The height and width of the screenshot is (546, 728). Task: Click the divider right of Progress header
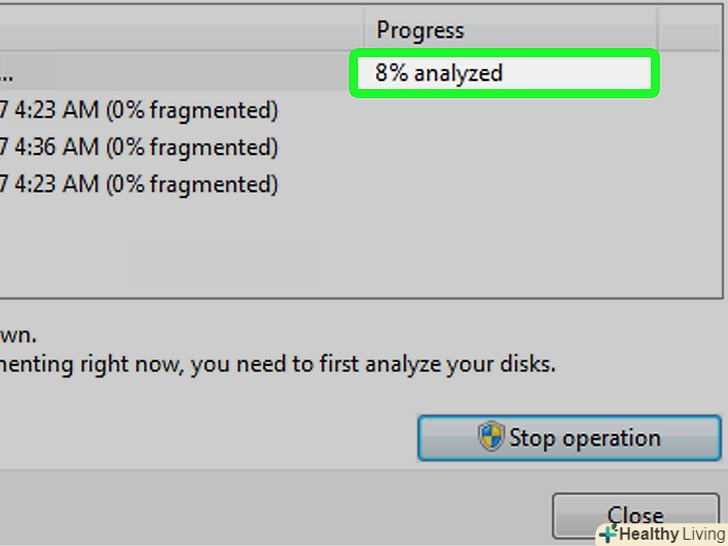coord(657,30)
